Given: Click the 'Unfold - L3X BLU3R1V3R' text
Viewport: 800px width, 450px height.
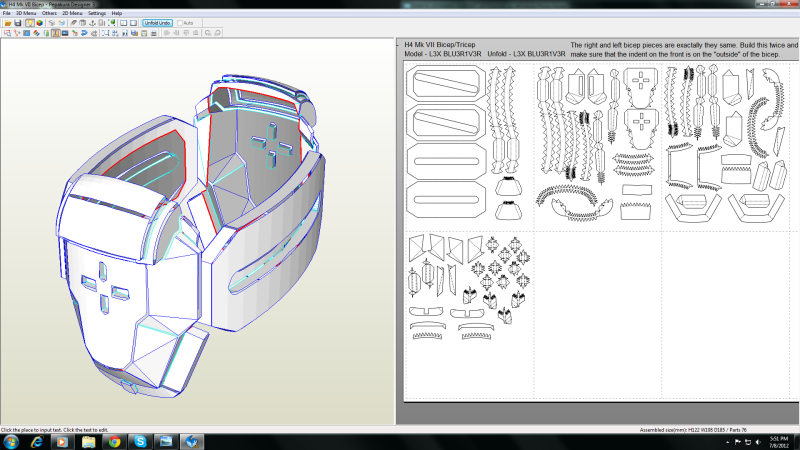Looking at the screenshot, I should click(x=526, y=54).
